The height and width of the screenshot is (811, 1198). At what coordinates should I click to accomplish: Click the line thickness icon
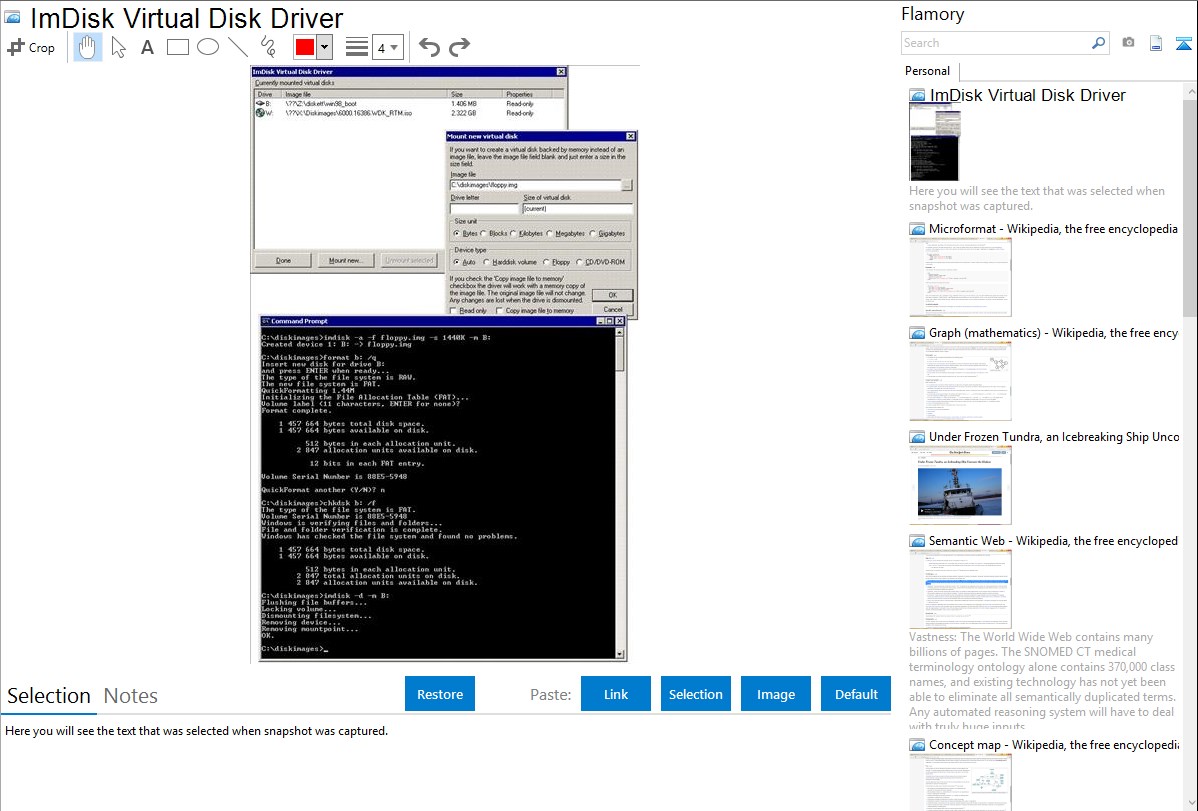tap(356, 47)
